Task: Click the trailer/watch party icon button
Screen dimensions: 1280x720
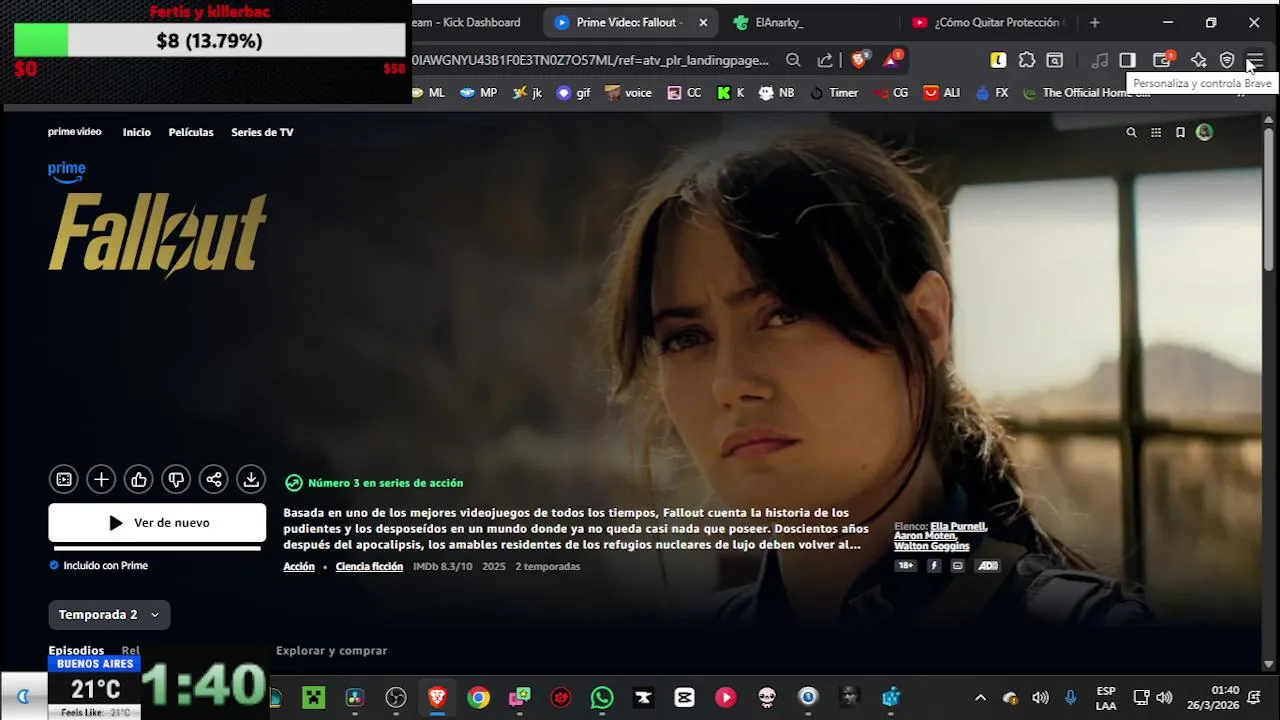Action: point(64,480)
